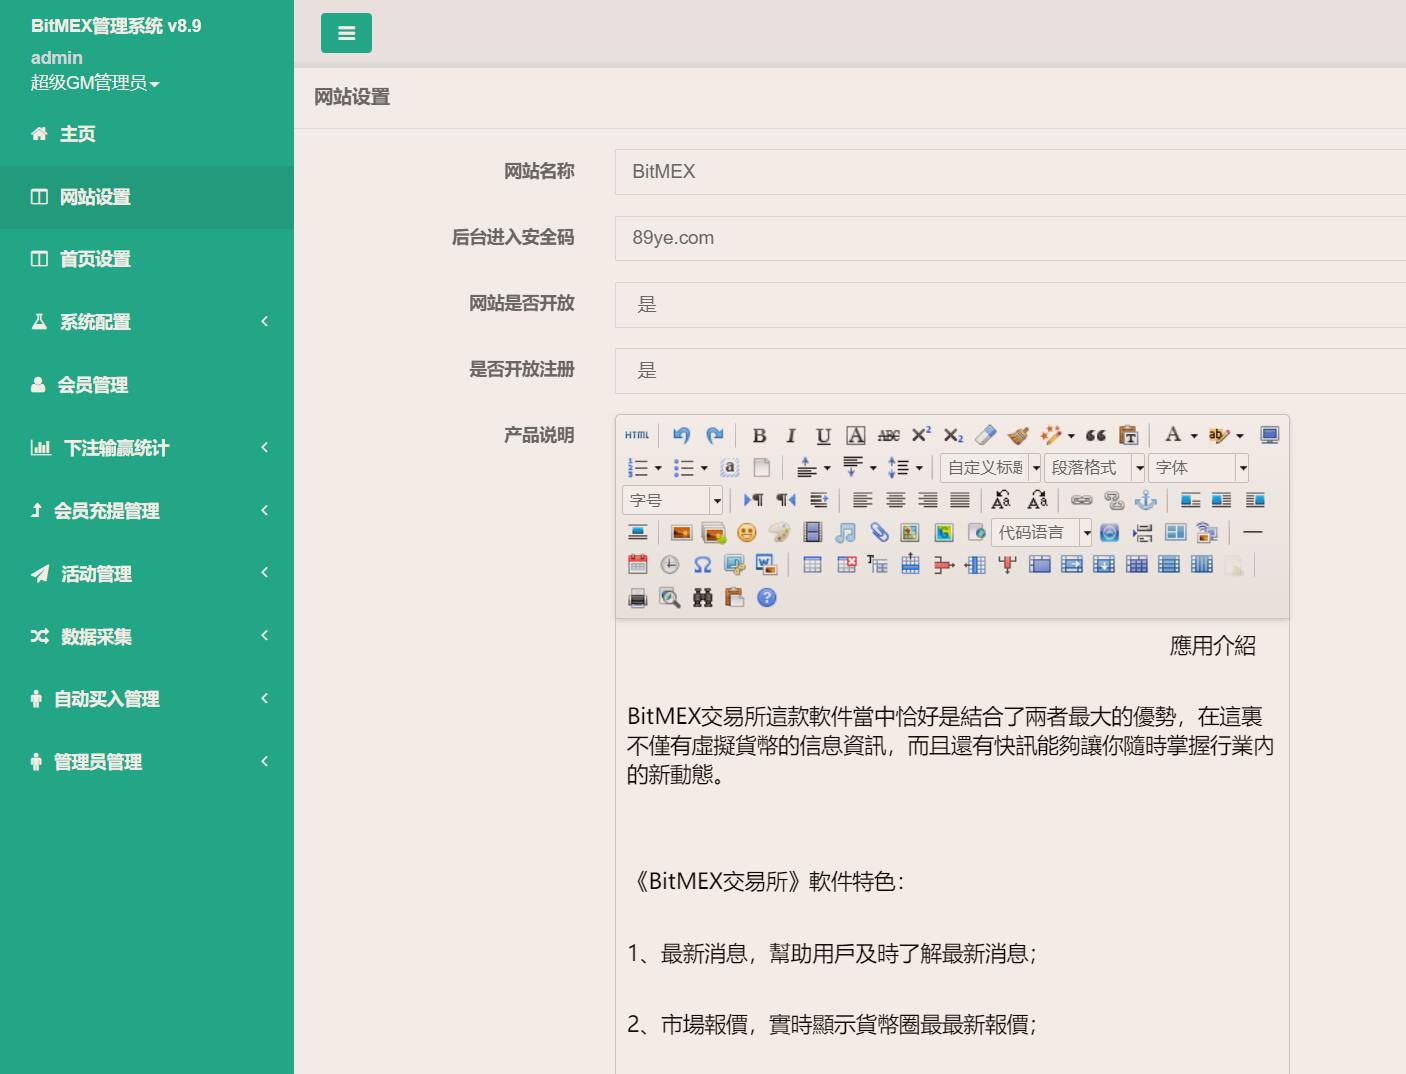Insert a horizontal rule line

tap(1253, 533)
